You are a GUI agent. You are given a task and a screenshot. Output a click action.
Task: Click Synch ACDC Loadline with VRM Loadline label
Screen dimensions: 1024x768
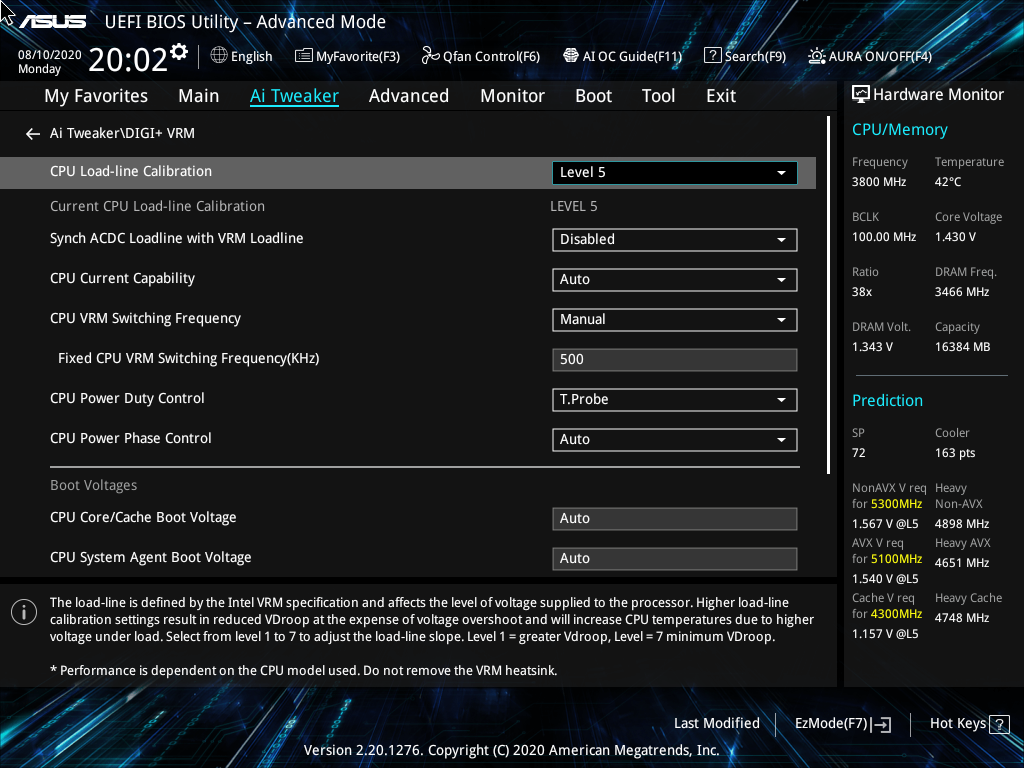[176, 238]
